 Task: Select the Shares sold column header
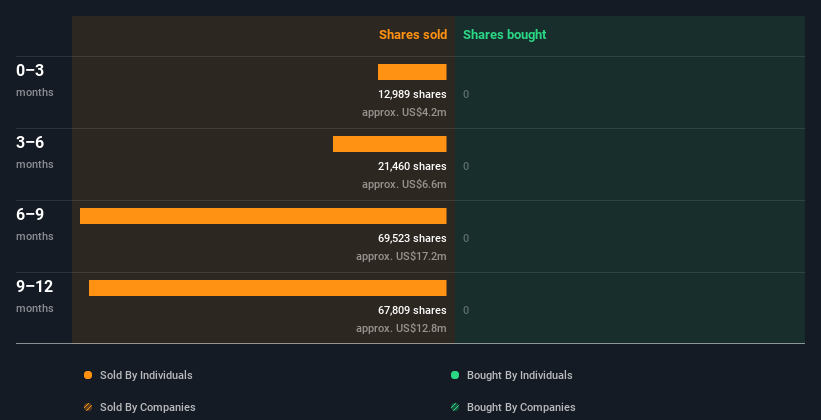413,35
